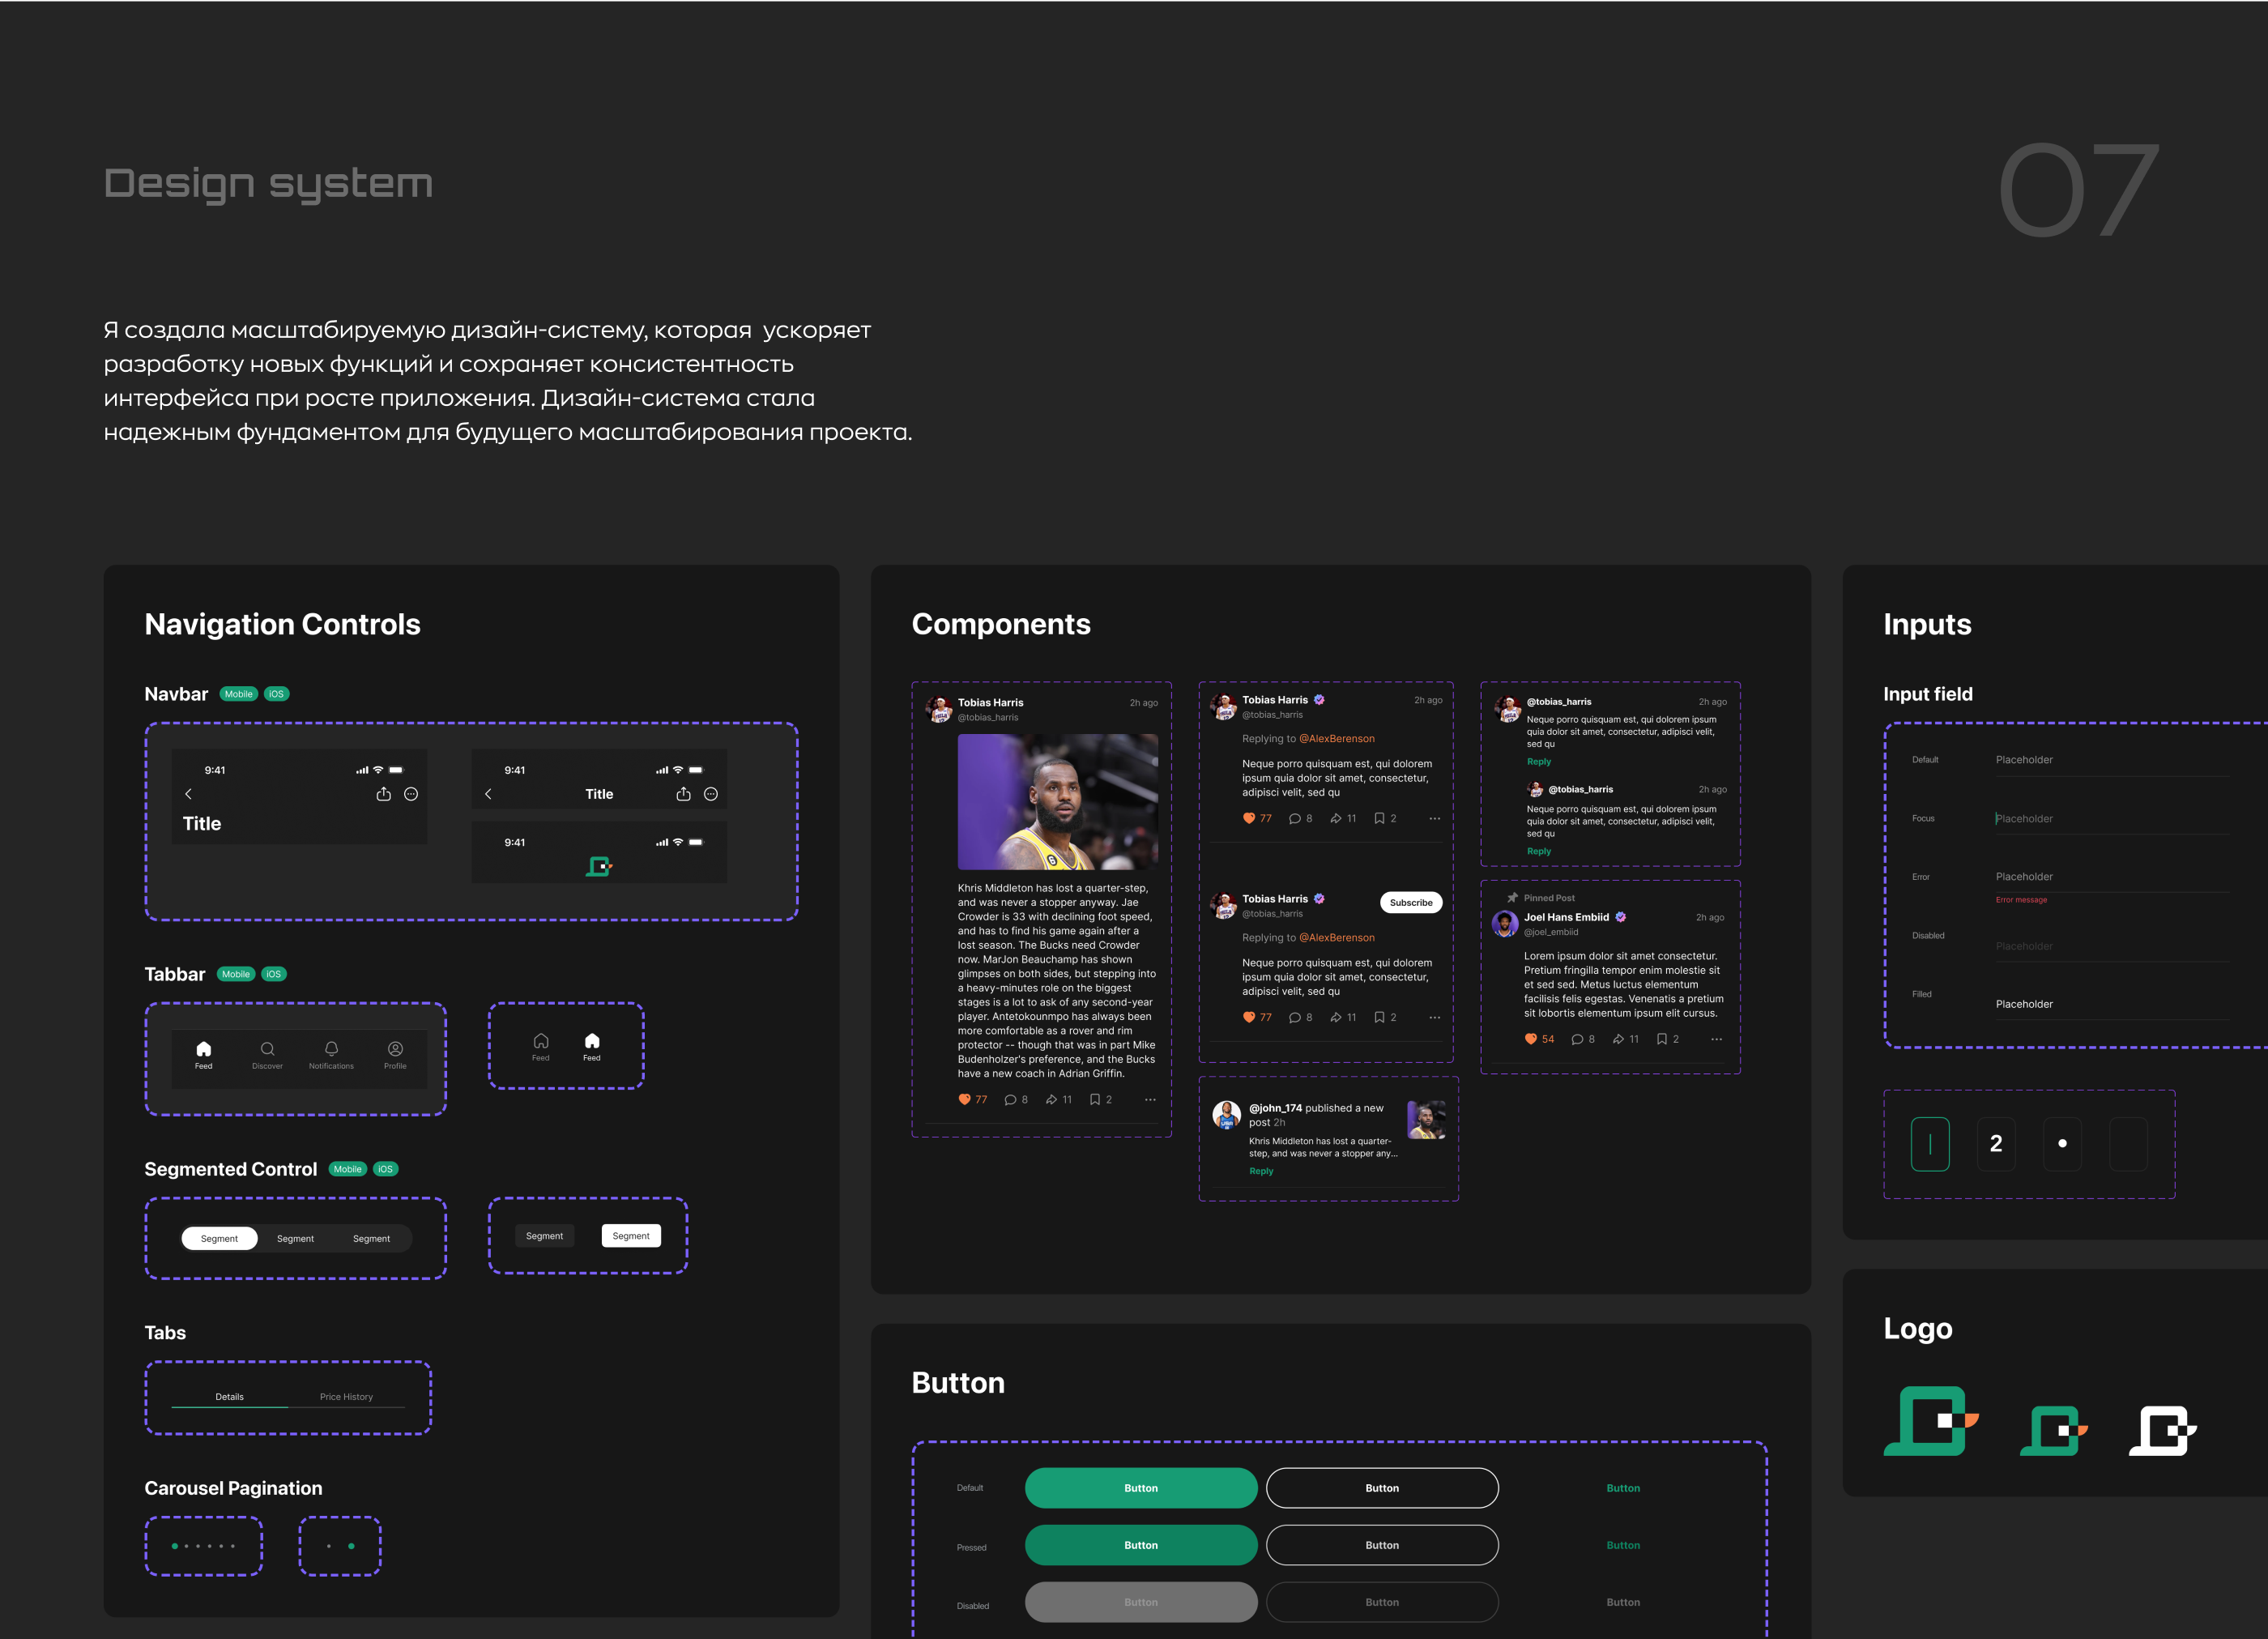Switch to Price History tab
The height and width of the screenshot is (1639, 2268).
[346, 1396]
